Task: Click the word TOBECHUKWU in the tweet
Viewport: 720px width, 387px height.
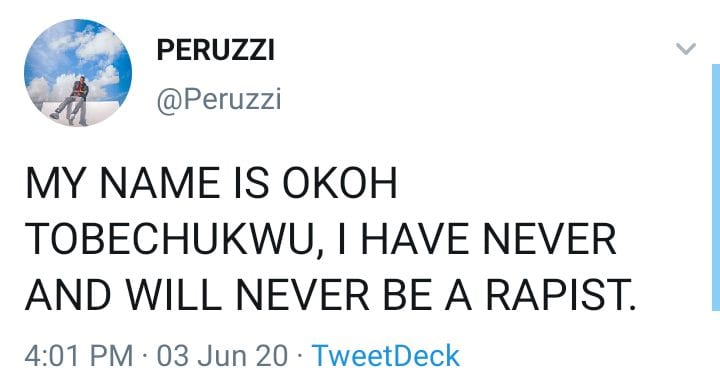Action: (x=173, y=239)
